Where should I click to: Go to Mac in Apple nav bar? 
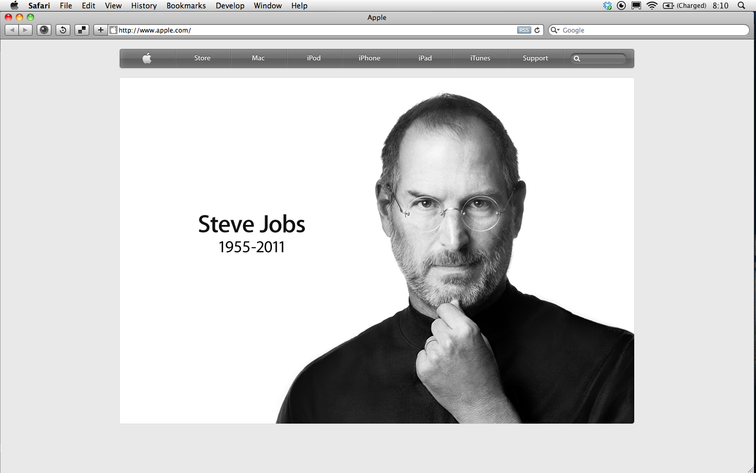click(x=258, y=58)
